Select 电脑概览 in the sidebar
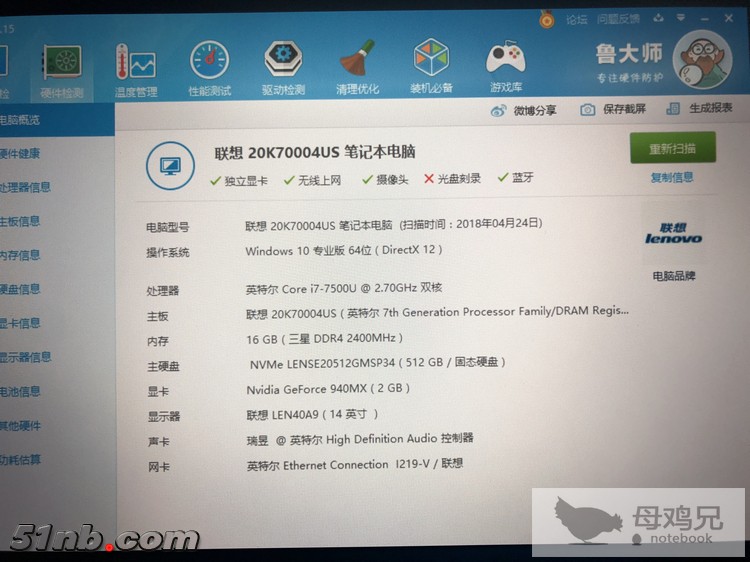Image resolution: width=750 pixels, height=562 pixels. (x=56, y=120)
